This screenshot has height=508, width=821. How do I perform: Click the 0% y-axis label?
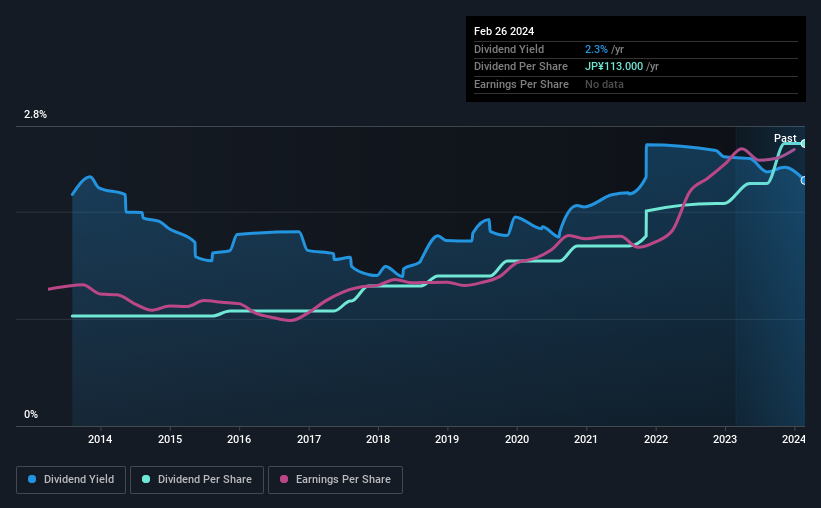click(x=31, y=414)
